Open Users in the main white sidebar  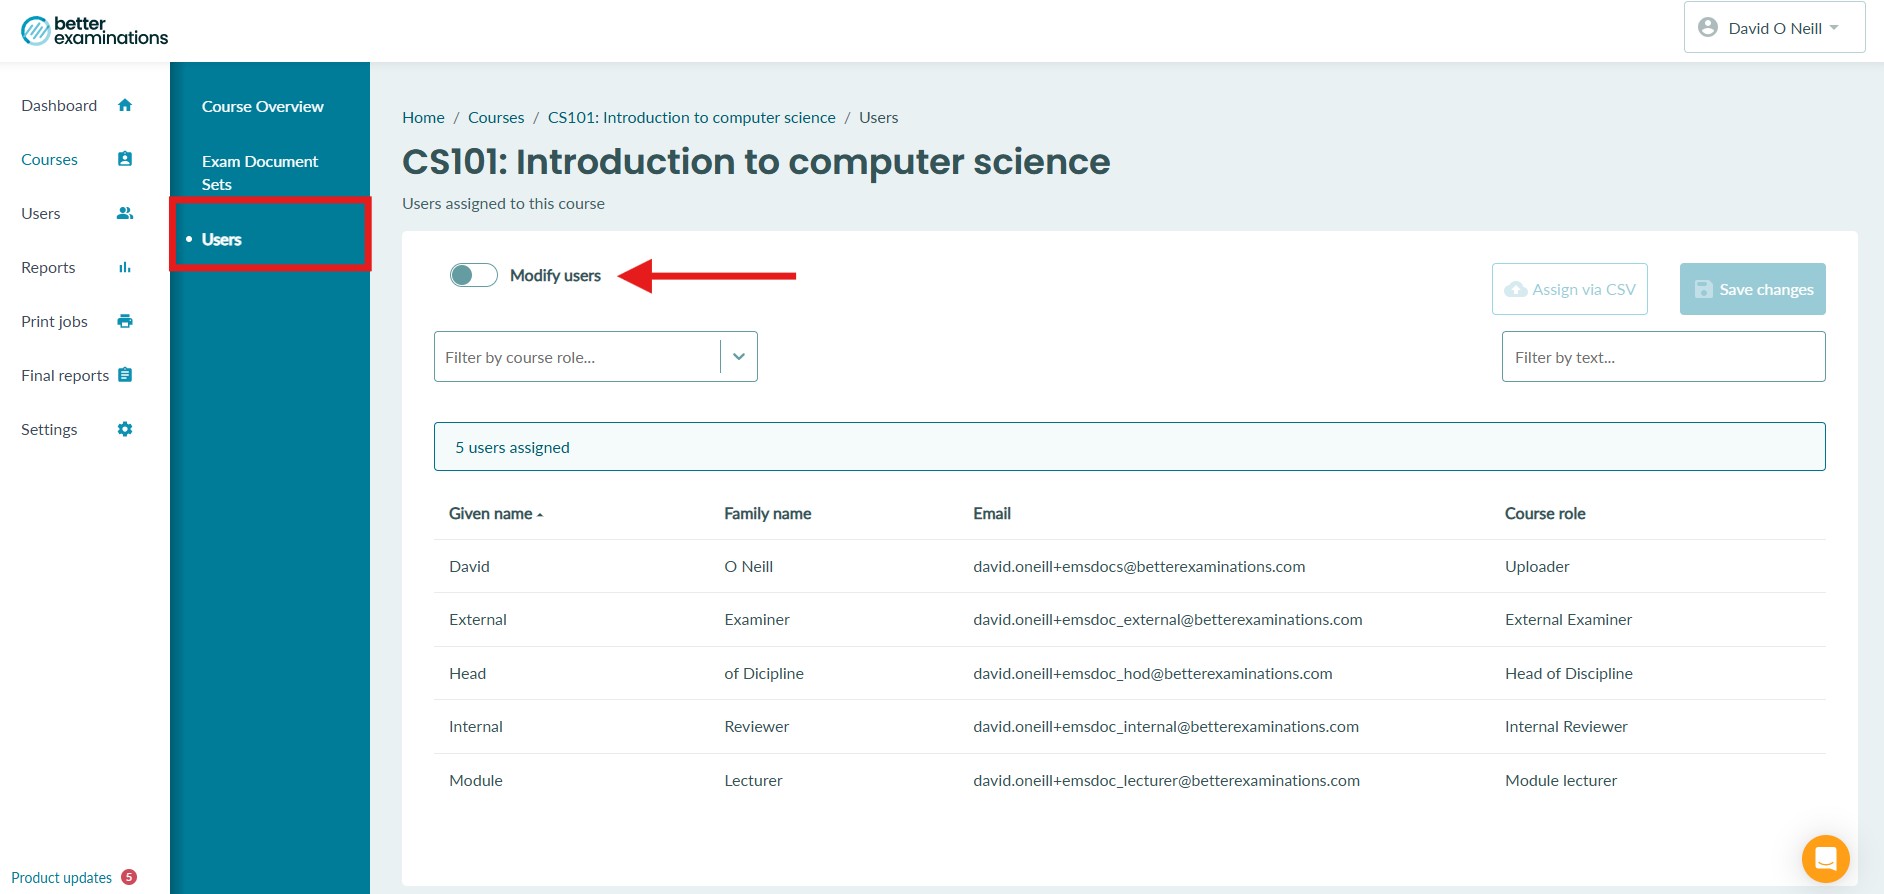tap(41, 213)
